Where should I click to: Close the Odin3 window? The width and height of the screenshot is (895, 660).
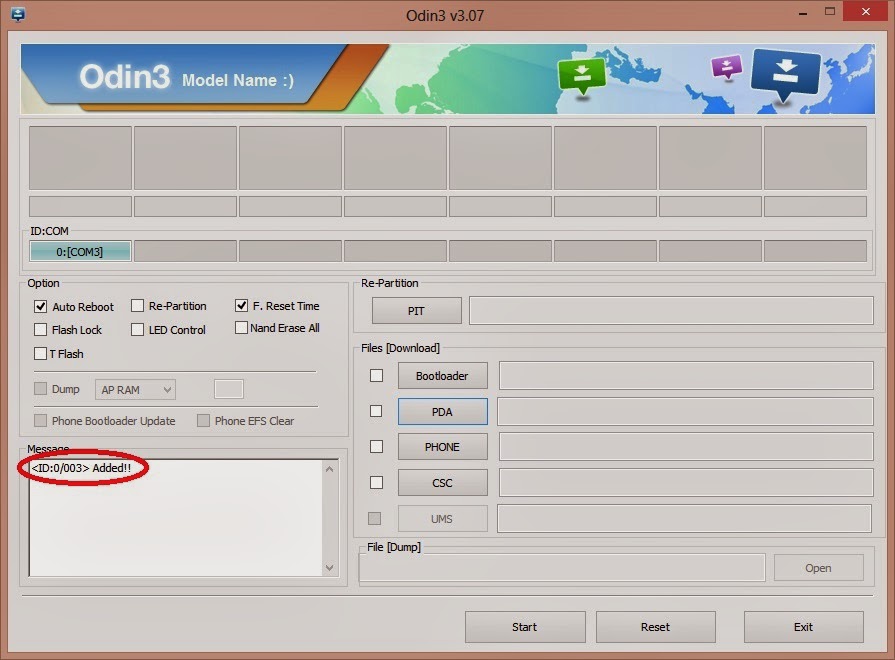[865, 12]
